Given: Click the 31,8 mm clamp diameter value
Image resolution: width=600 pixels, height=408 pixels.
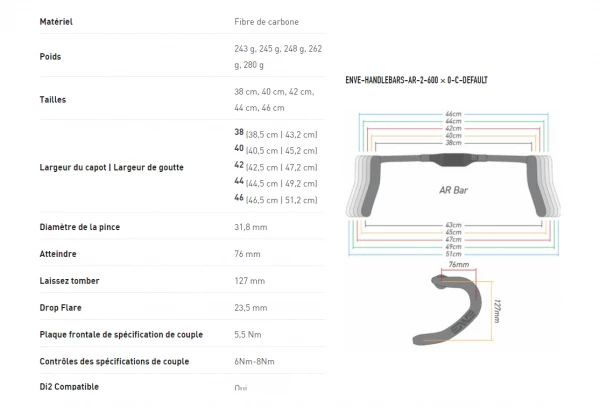Looking at the screenshot, I should click(250, 228).
